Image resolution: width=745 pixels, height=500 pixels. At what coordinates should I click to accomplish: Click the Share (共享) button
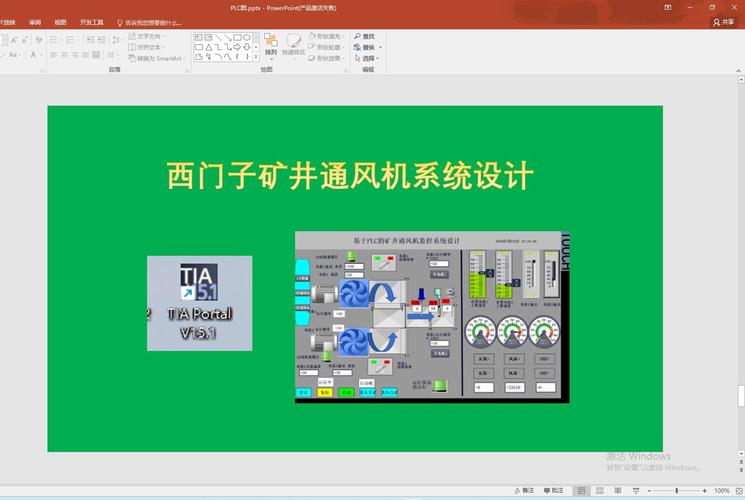[x=724, y=22]
